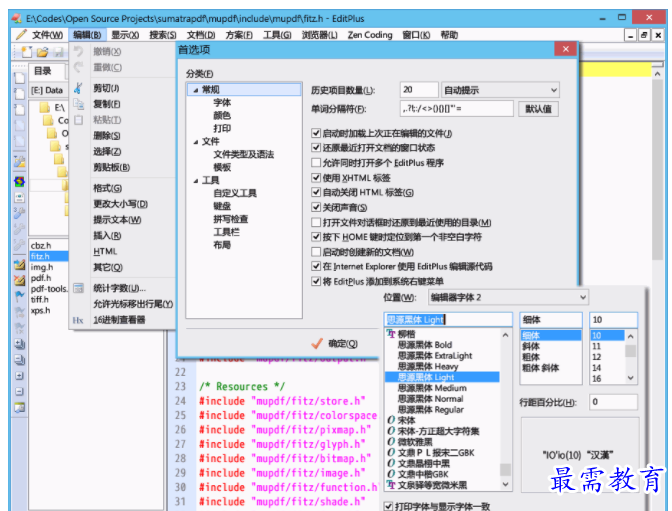Click the Paste clipboard icon in edit menu

click(x=78, y=120)
